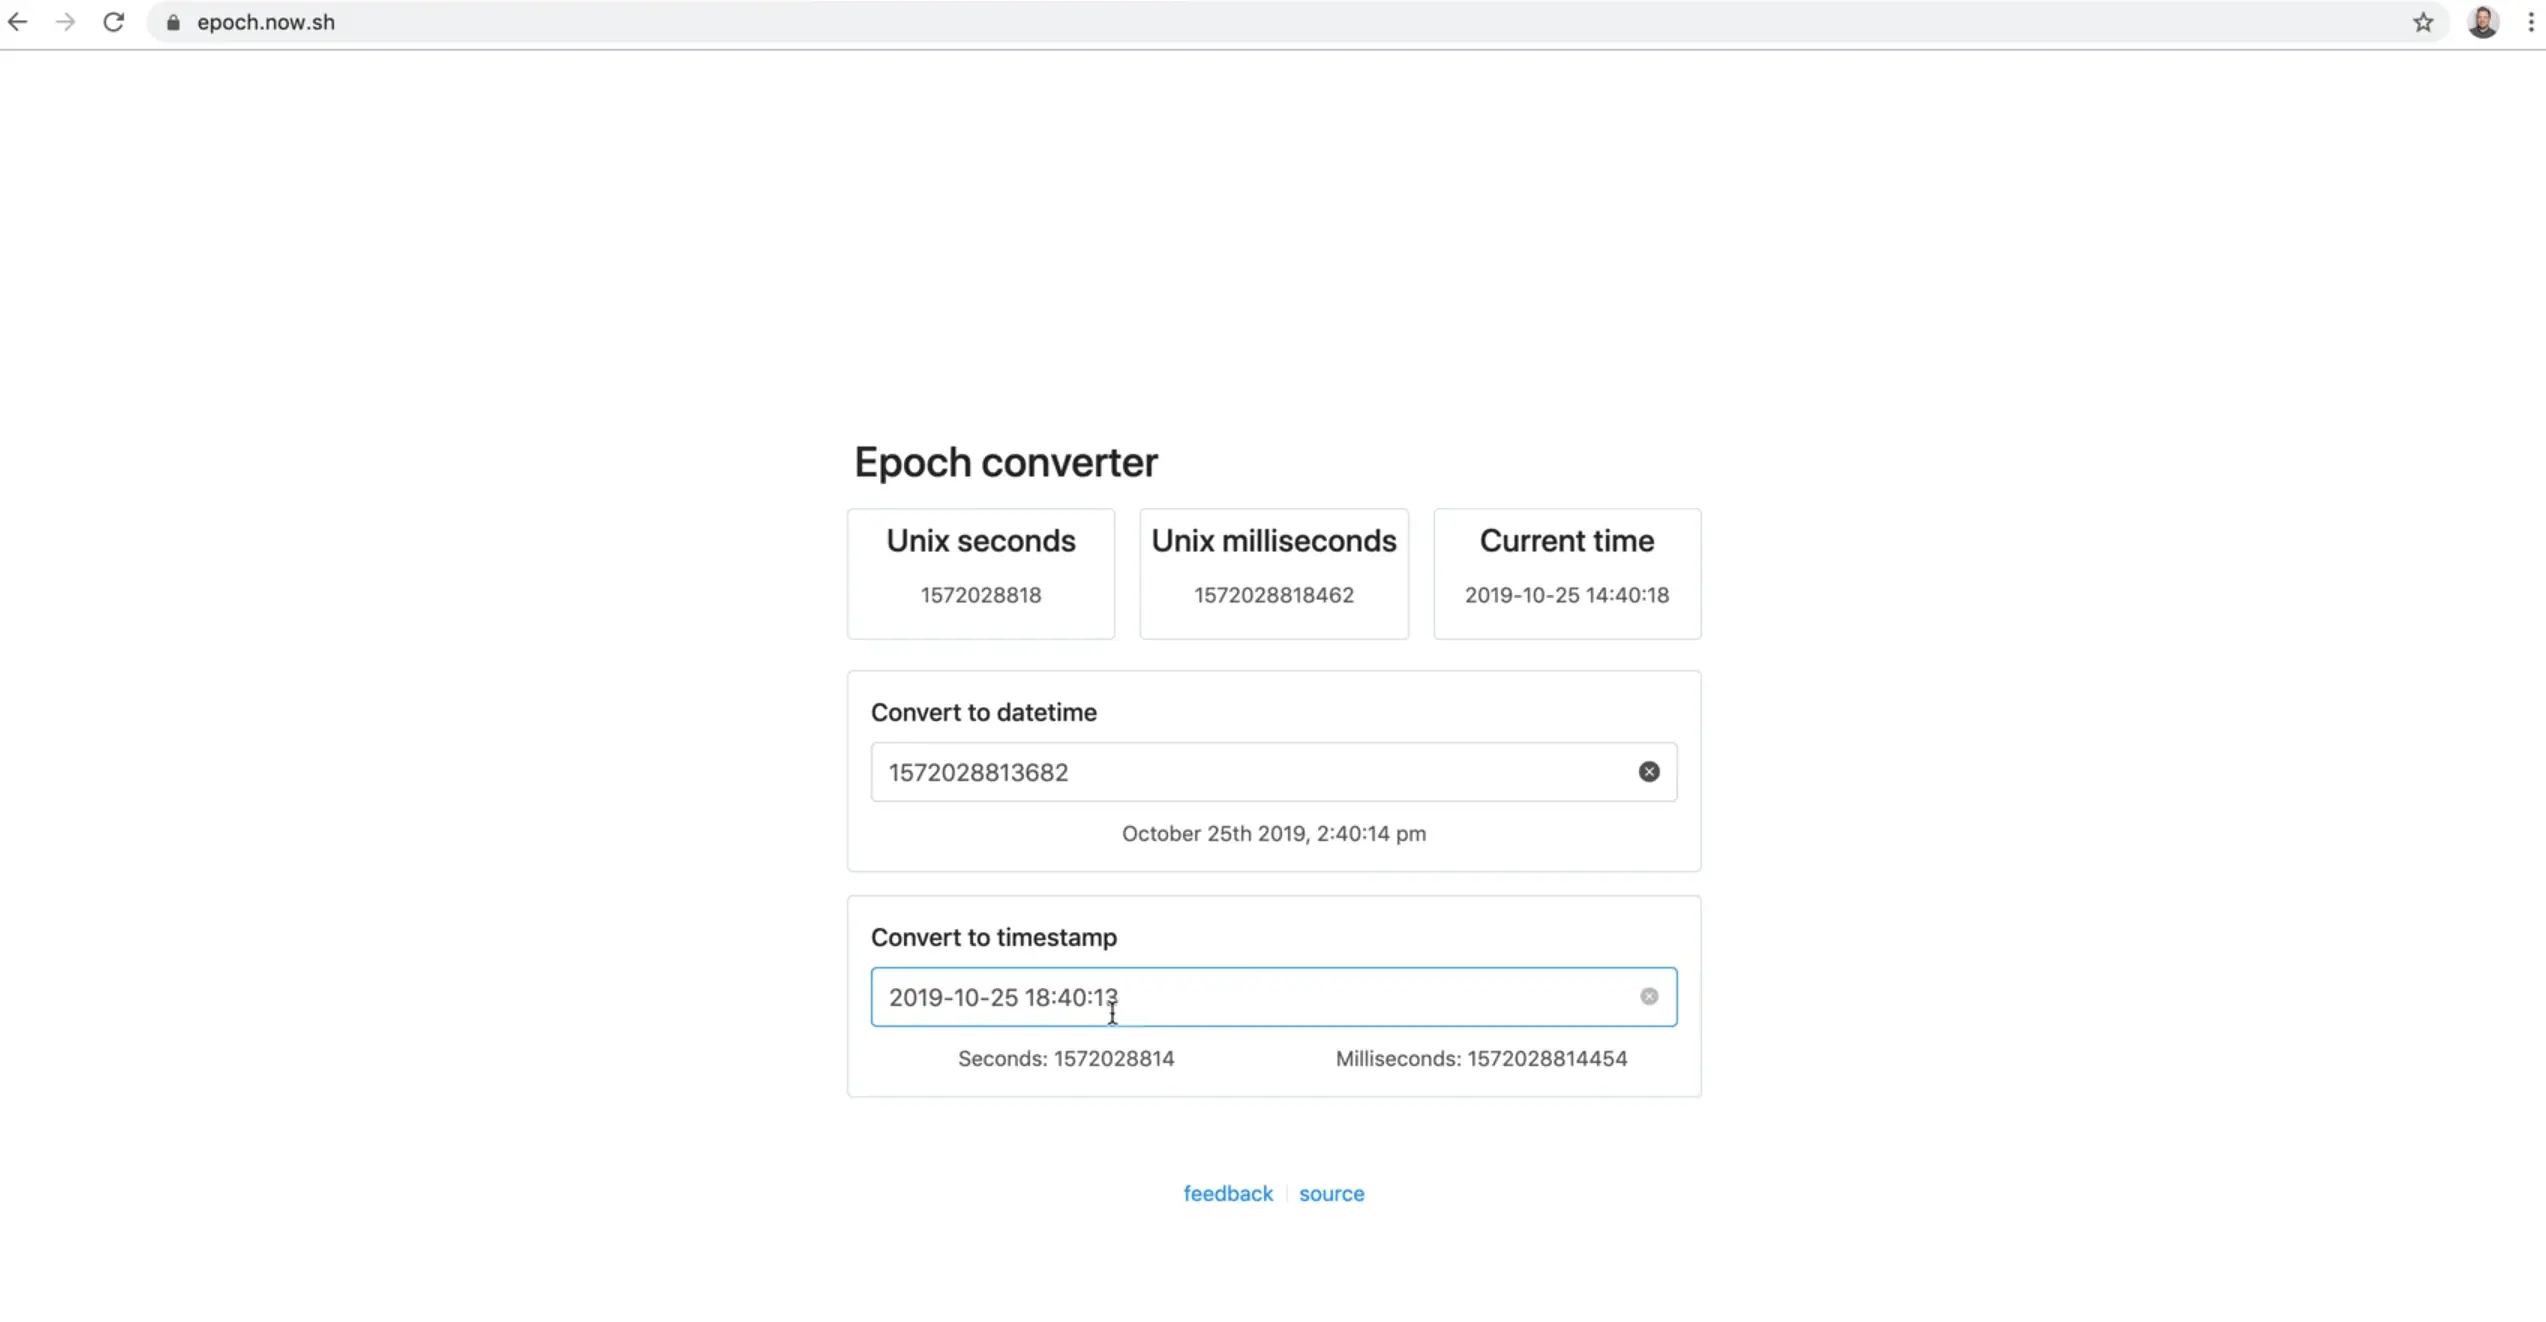
Task: Click the Unix seconds card
Action: pos(981,573)
